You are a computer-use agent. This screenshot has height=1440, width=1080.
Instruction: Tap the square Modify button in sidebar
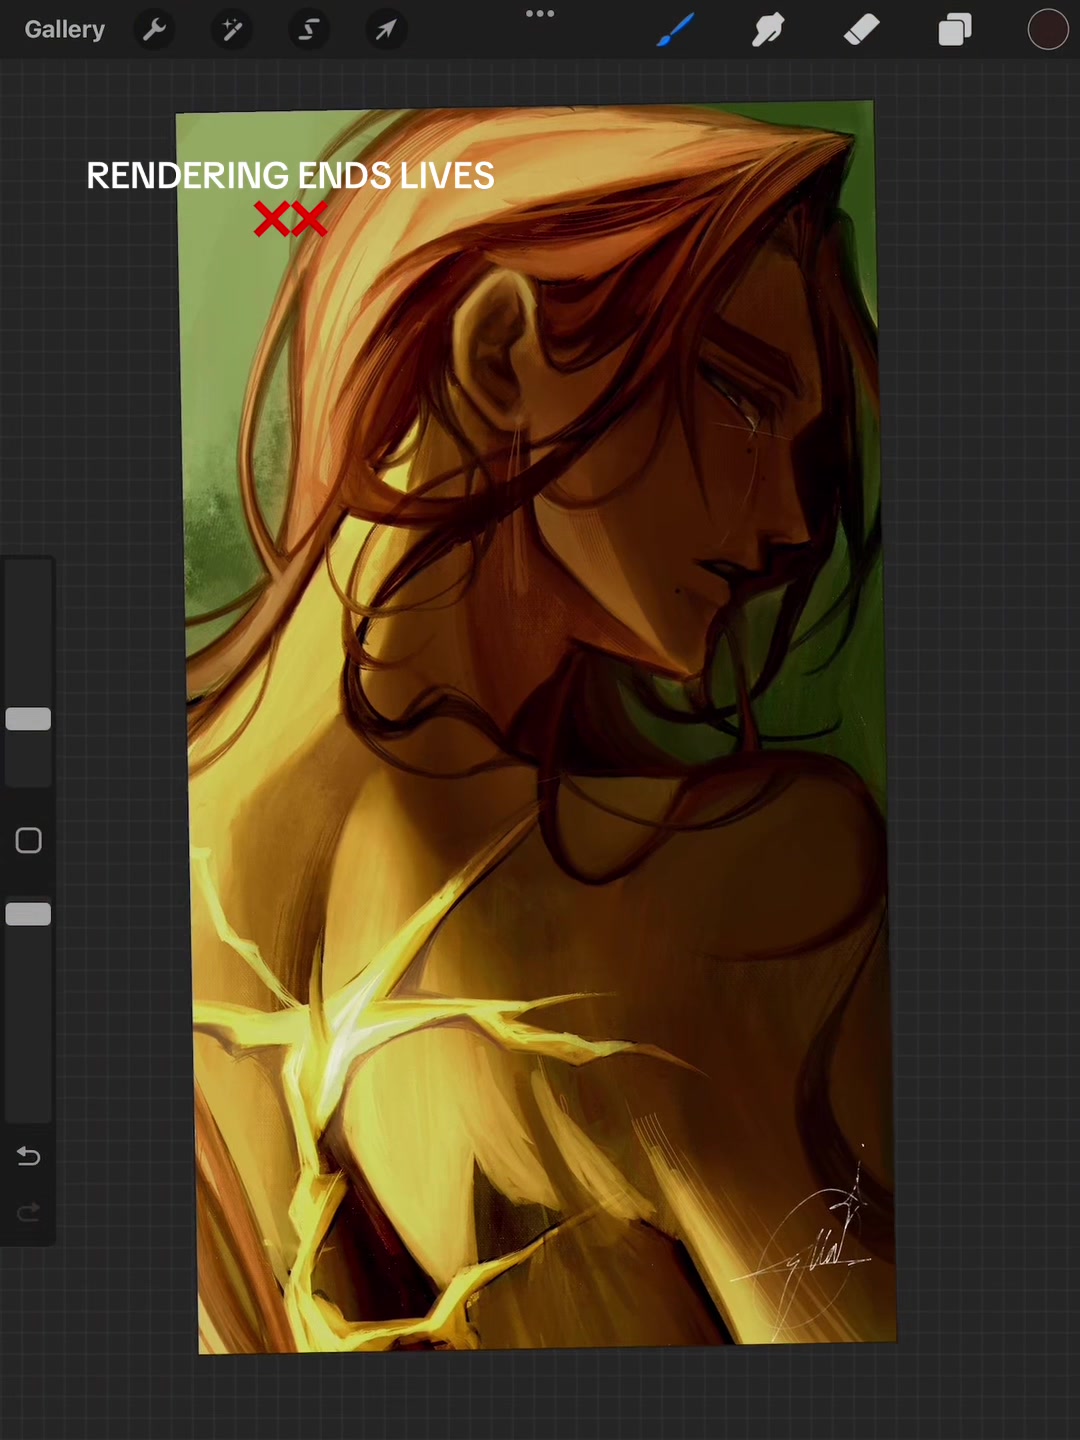click(28, 841)
